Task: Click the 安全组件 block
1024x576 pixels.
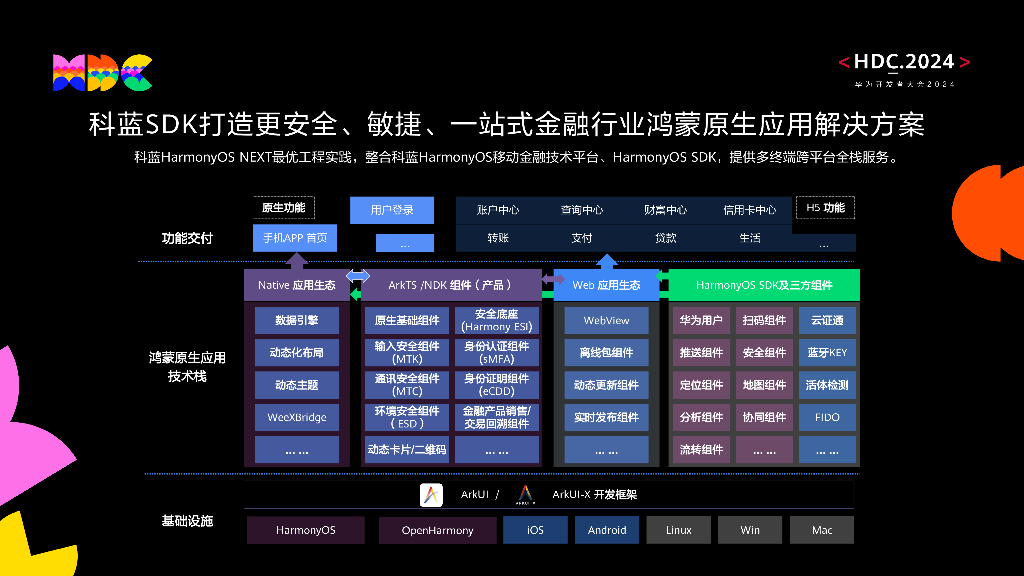Action: tap(764, 353)
